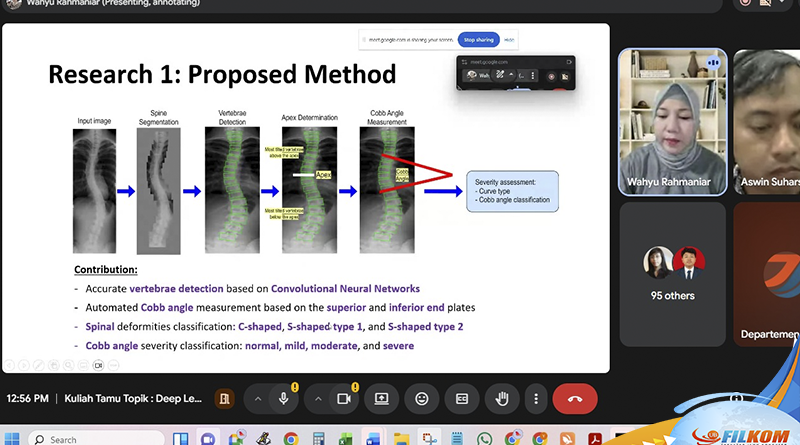Open Google Chrome from the taskbar

291,439
